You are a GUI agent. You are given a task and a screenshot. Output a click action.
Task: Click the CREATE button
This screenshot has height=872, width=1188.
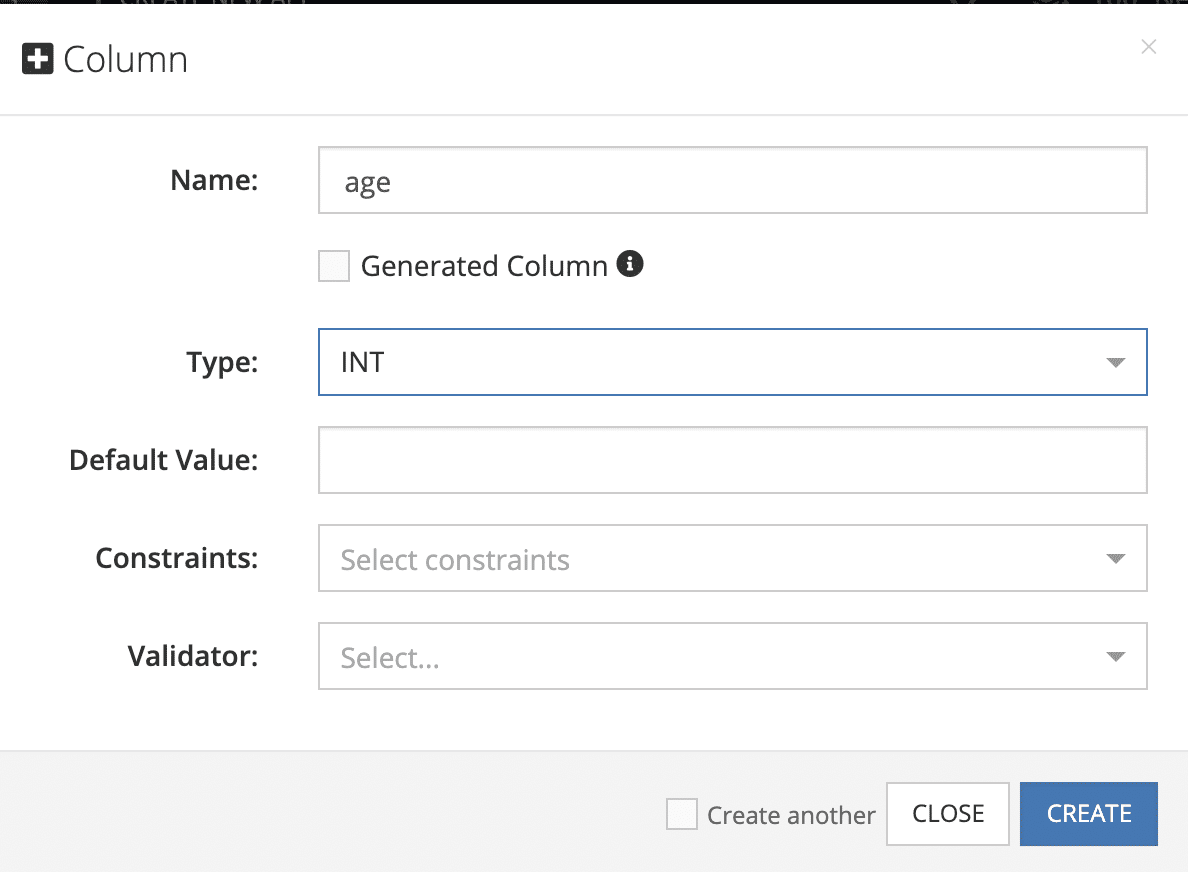1089,814
